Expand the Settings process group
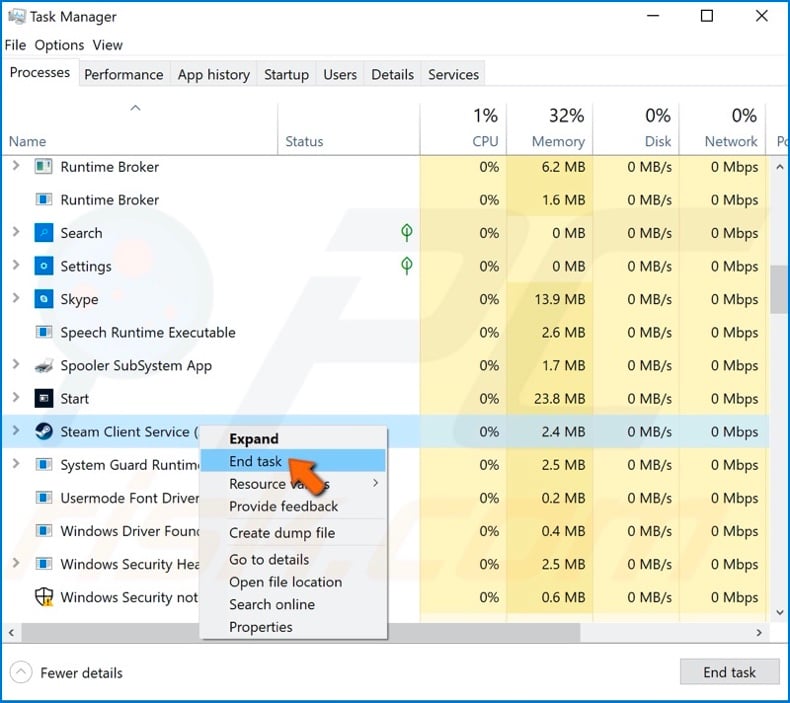This screenshot has height=703, width=790. point(16,265)
